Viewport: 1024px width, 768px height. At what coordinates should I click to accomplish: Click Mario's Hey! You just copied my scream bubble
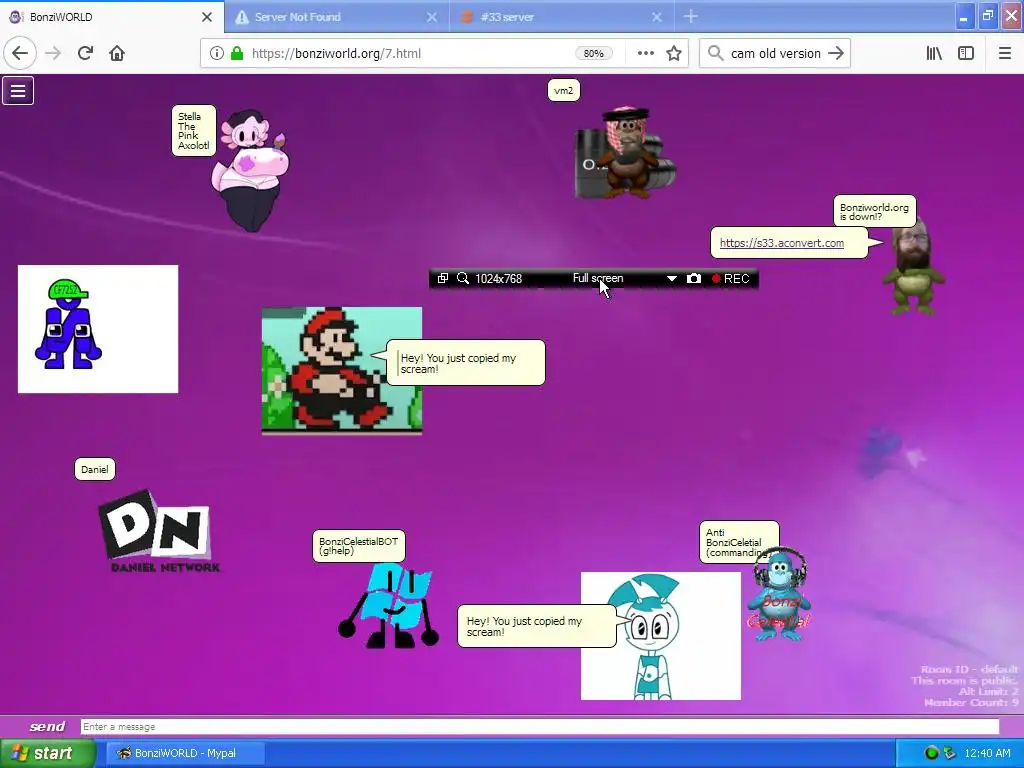click(x=465, y=363)
